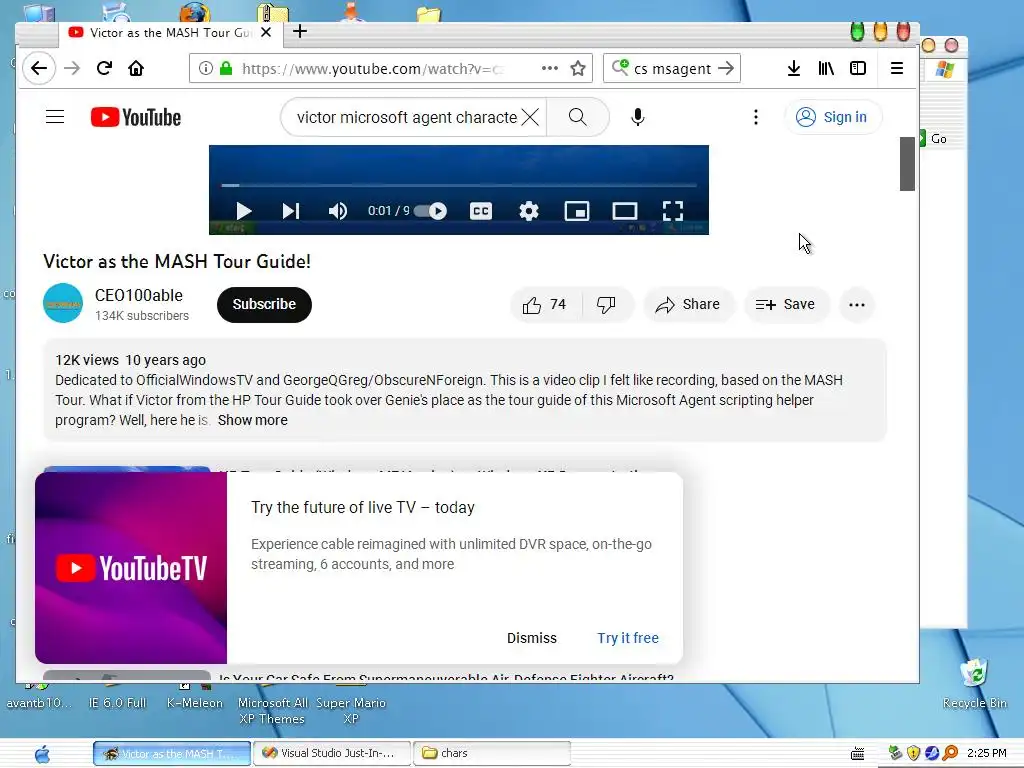Search YouTube by voice microphone
The image size is (1024, 768).
coord(638,117)
